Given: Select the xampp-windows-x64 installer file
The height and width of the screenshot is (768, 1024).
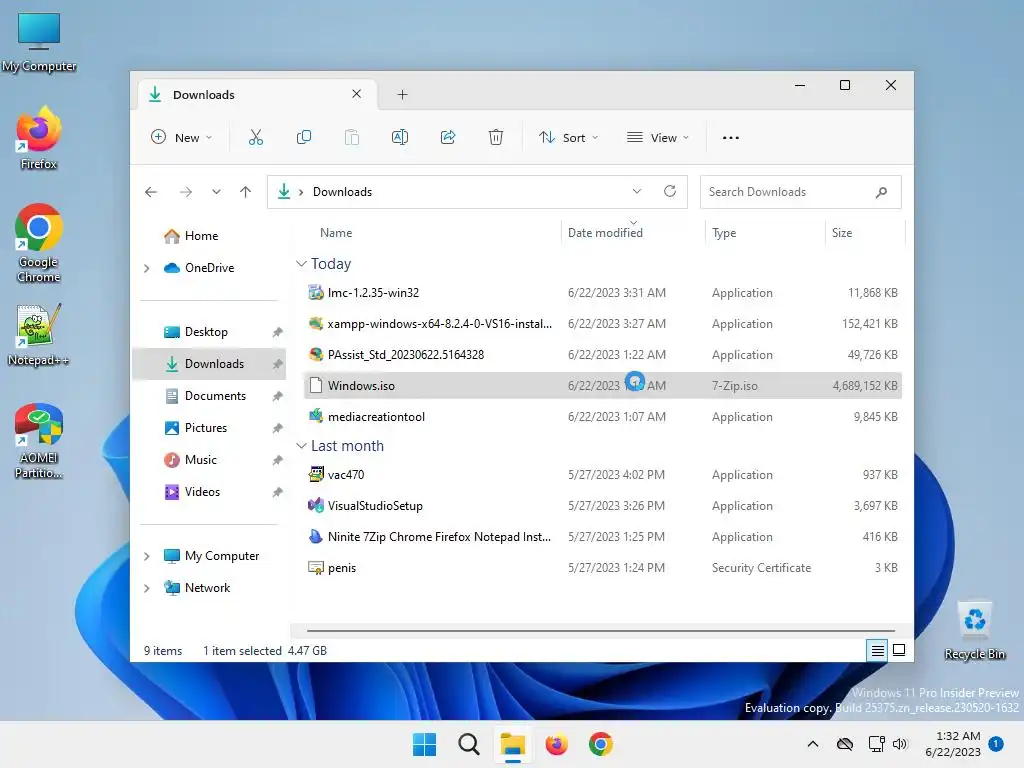Looking at the screenshot, I should click(x=603, y=324).
